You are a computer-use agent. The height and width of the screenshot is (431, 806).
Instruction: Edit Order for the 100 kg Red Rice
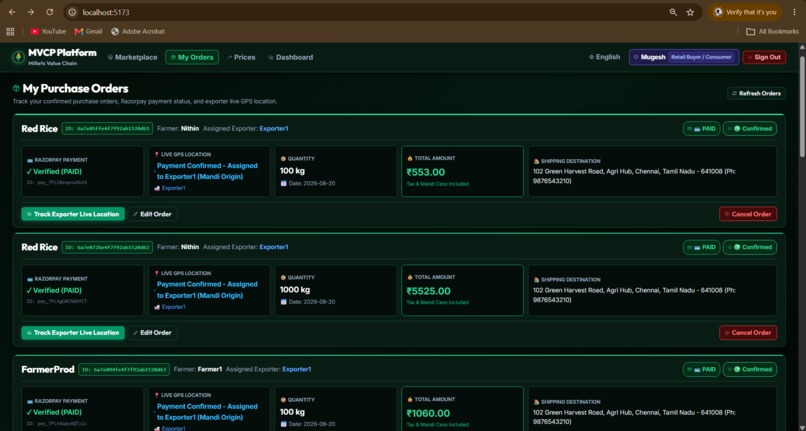point(153,214)
